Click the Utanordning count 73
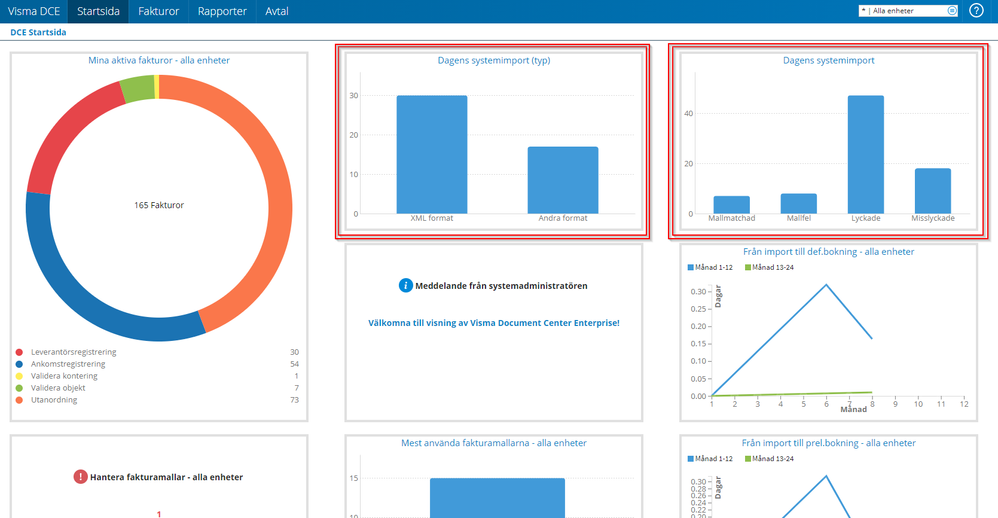This screenshot has width=998, height=518. click(x=294, y=400)
